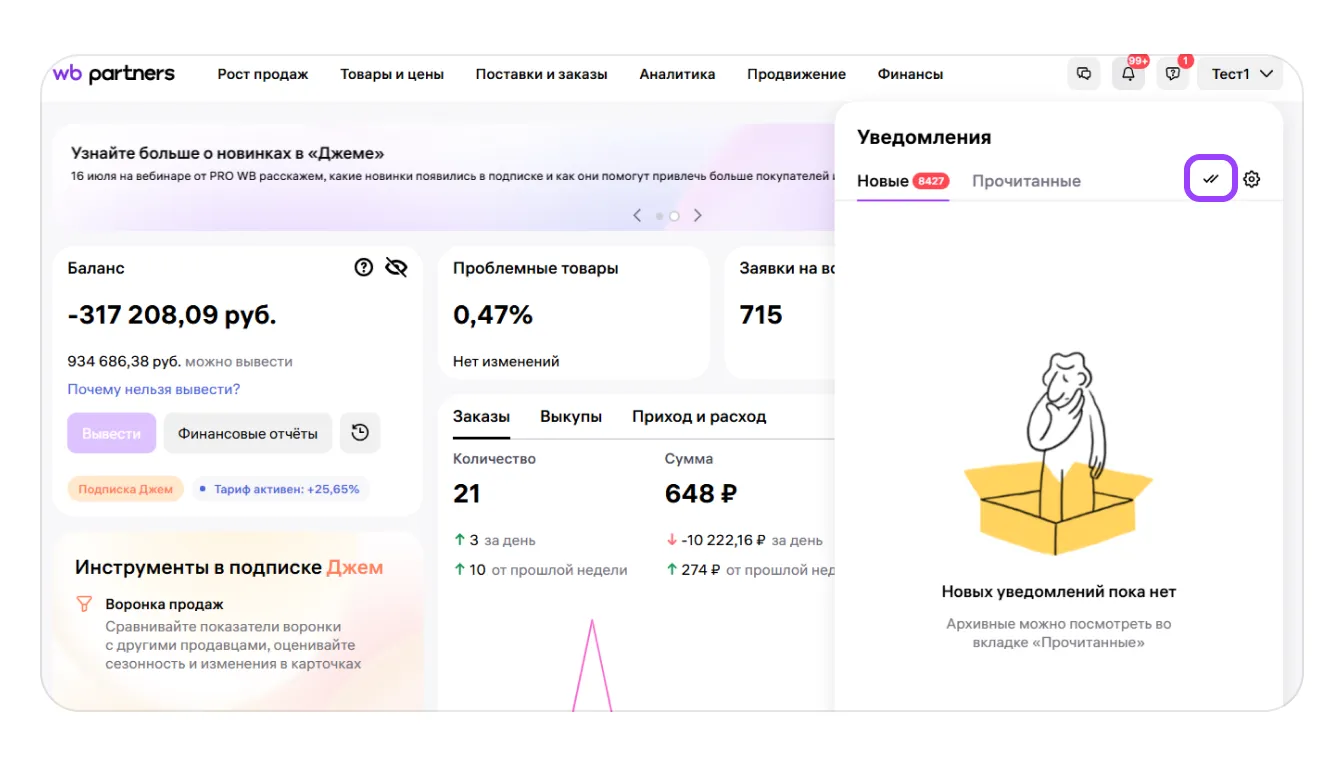The image size is (1344, 766).
Task: Hide the balance with the eye icon
Action: click(x=396, y=267)
